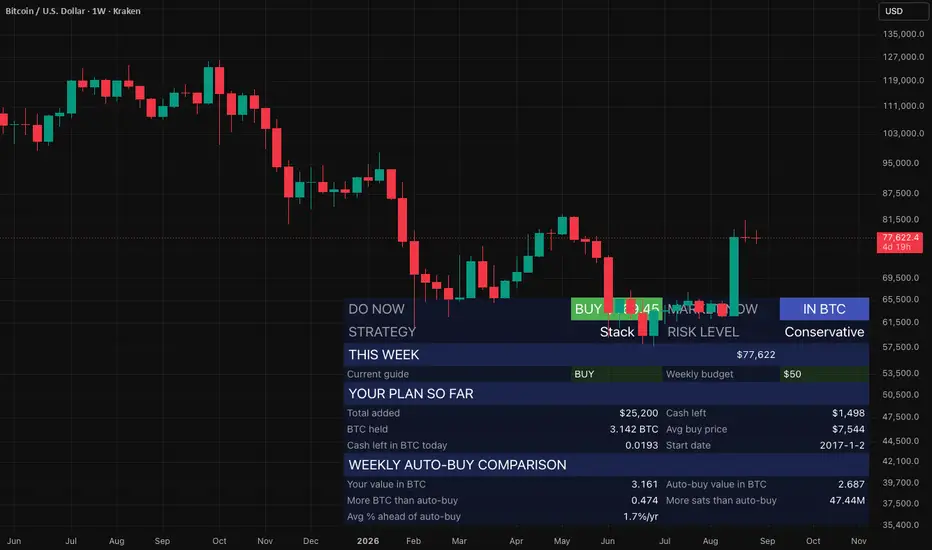Click the 2017-1-2 start date value
This screenshot has width=932, height=550.
pyautogui.click(x=842, y=445)
